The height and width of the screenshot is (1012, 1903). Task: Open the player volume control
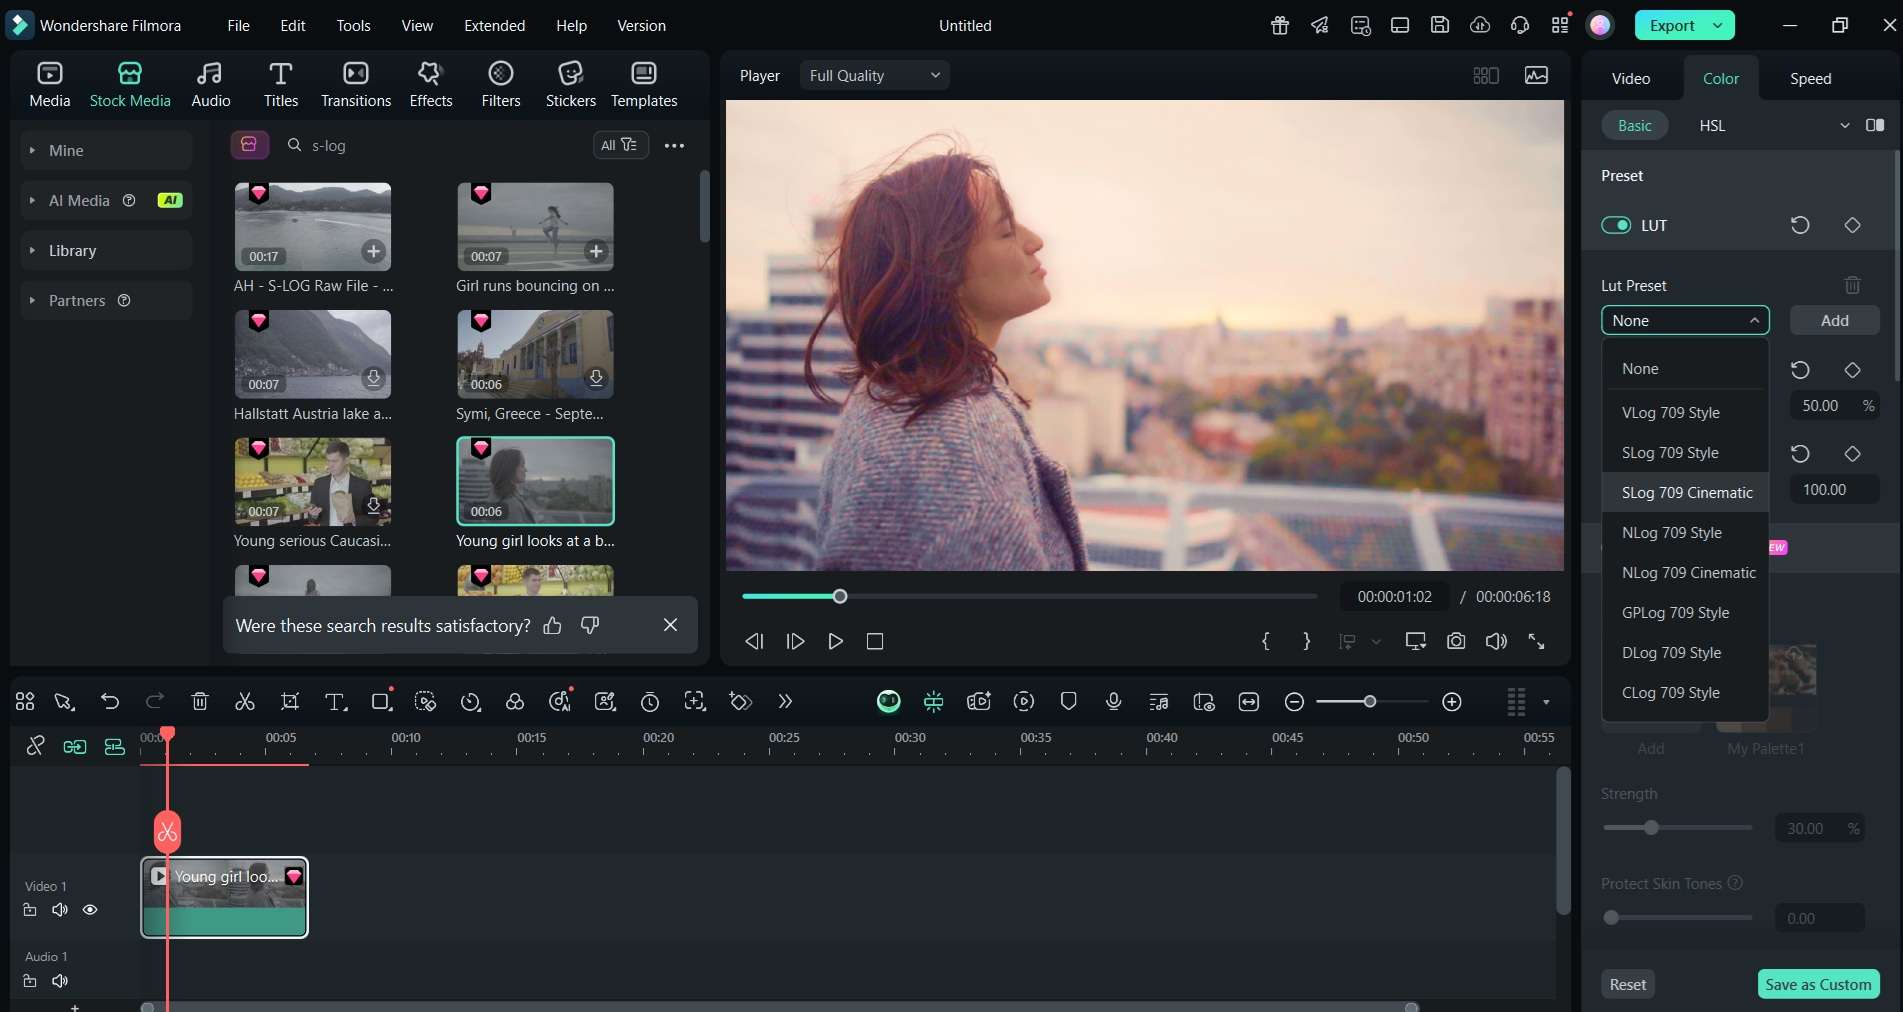click(x=1496, y=641)
